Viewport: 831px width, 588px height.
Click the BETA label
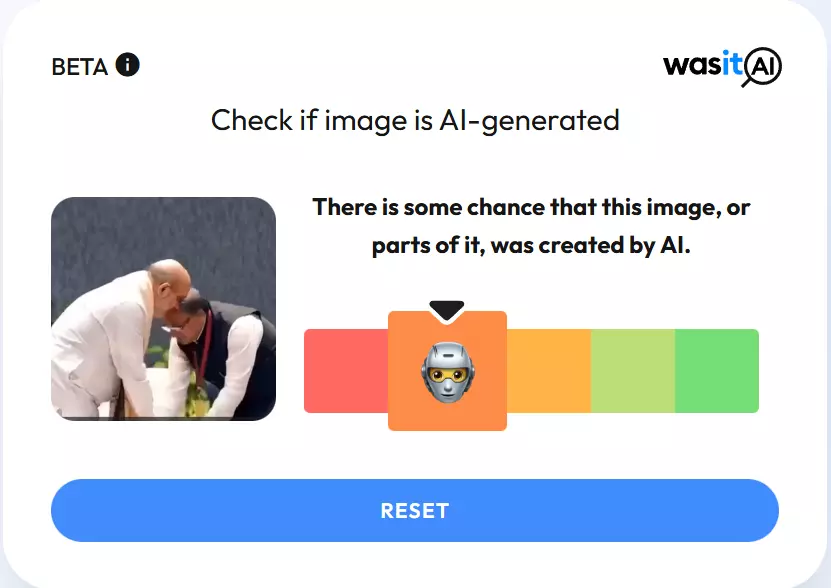point(79,67)
